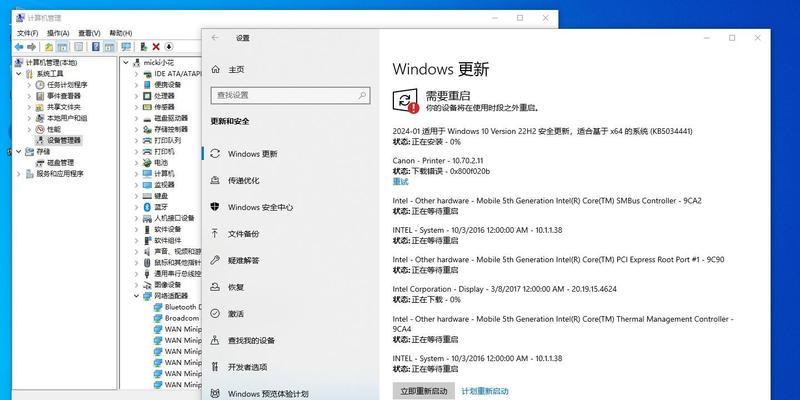Go to 传递优化 in Settings sidebar

[244, 181]
